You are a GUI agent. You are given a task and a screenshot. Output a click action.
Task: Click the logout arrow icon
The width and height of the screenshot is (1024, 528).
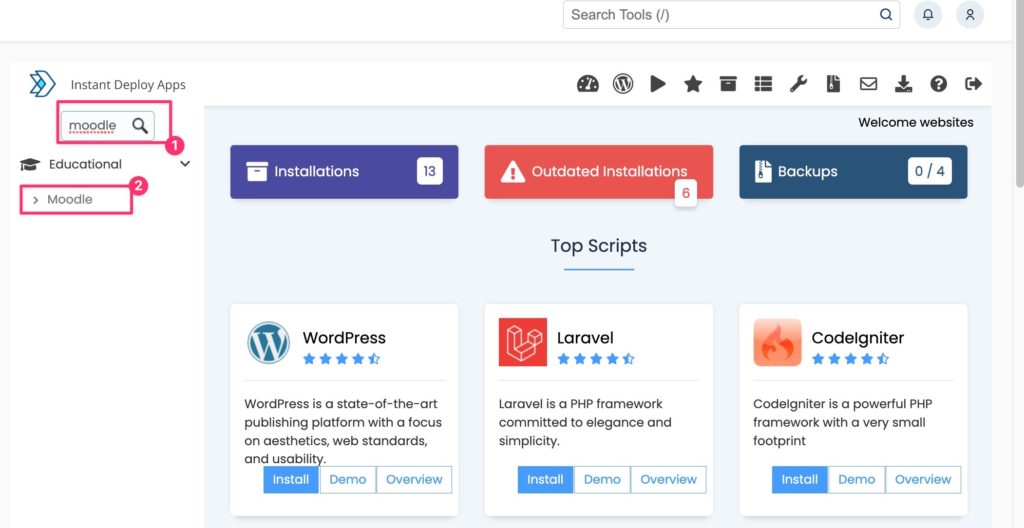click(973, 84)
